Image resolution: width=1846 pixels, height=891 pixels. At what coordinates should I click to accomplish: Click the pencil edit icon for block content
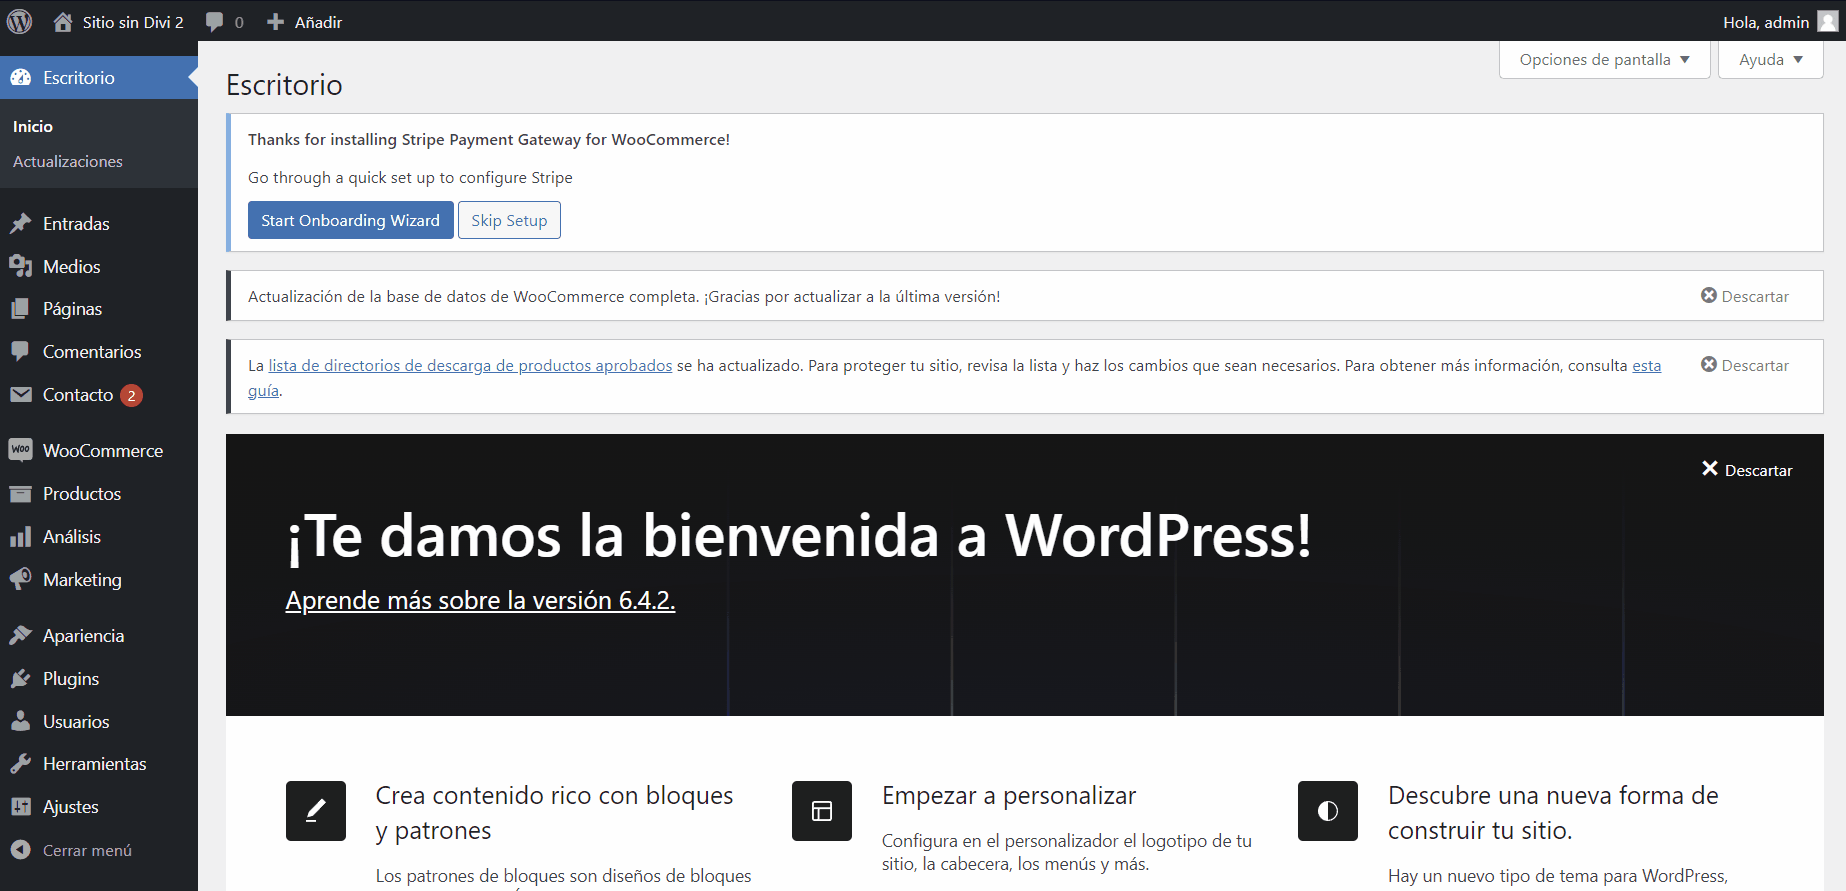(x=316, y=811)
